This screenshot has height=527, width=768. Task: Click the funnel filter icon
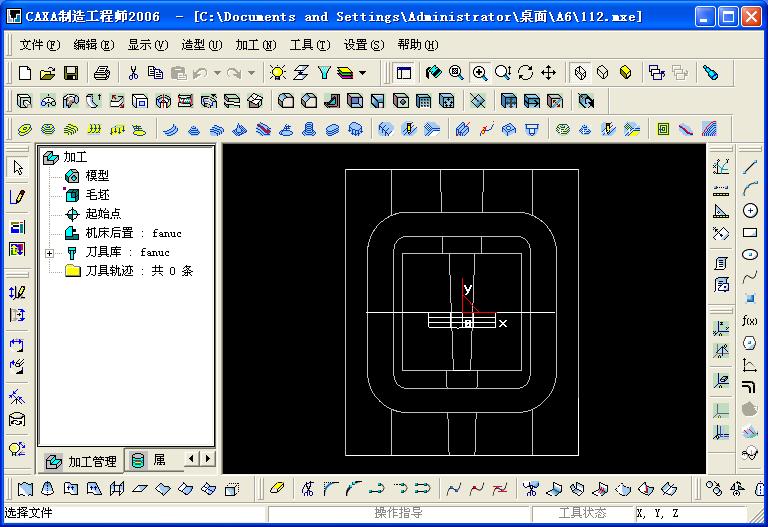(324, 73)
